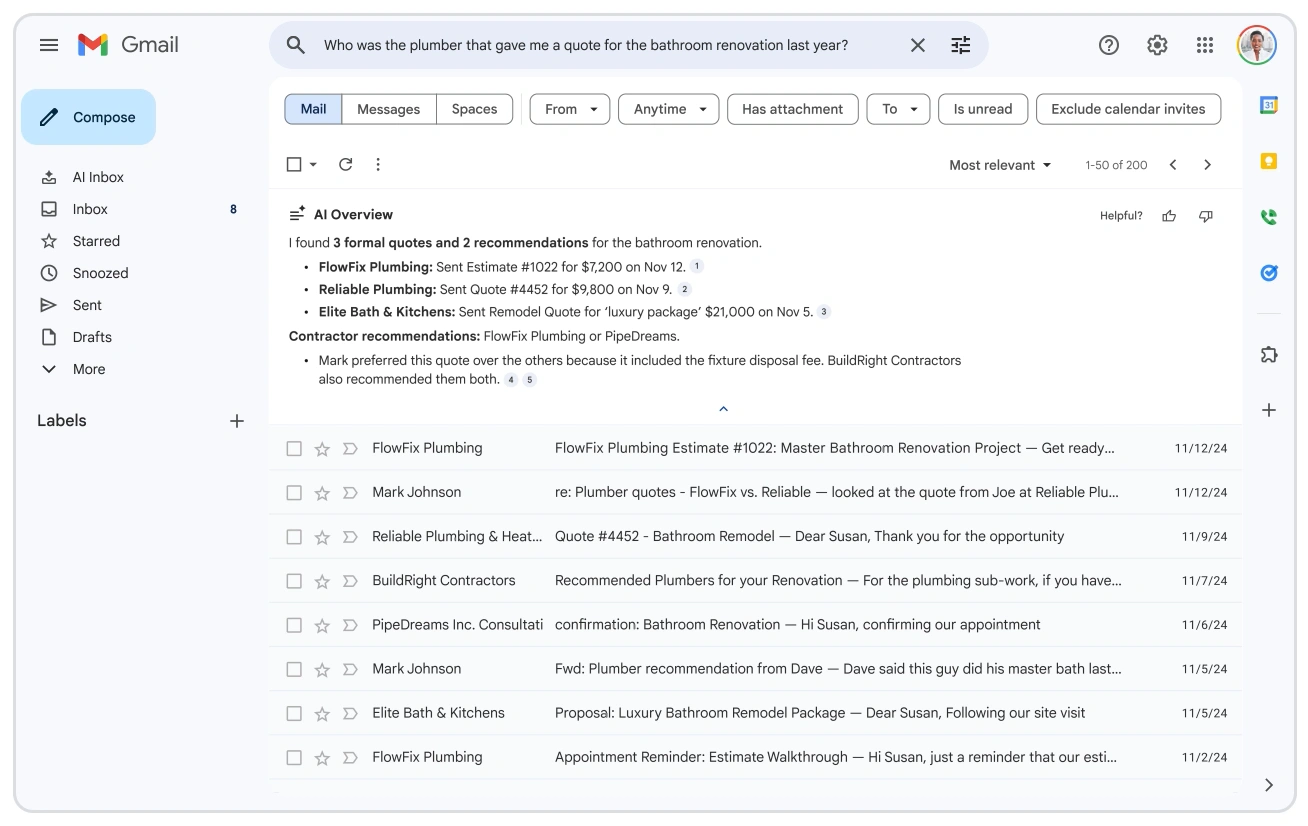This screenshot has height=826, width=1308.
Task: Open Settings gear icon
Action: (1157, 45)
